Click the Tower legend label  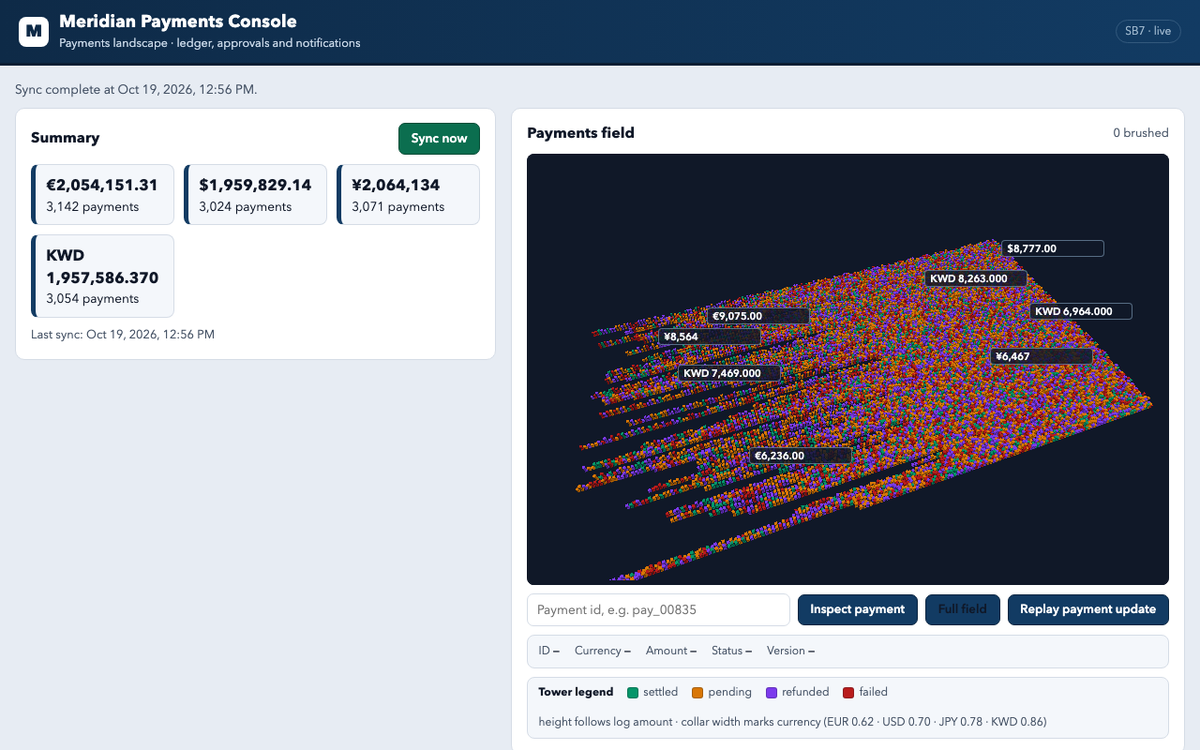point(576,692)
